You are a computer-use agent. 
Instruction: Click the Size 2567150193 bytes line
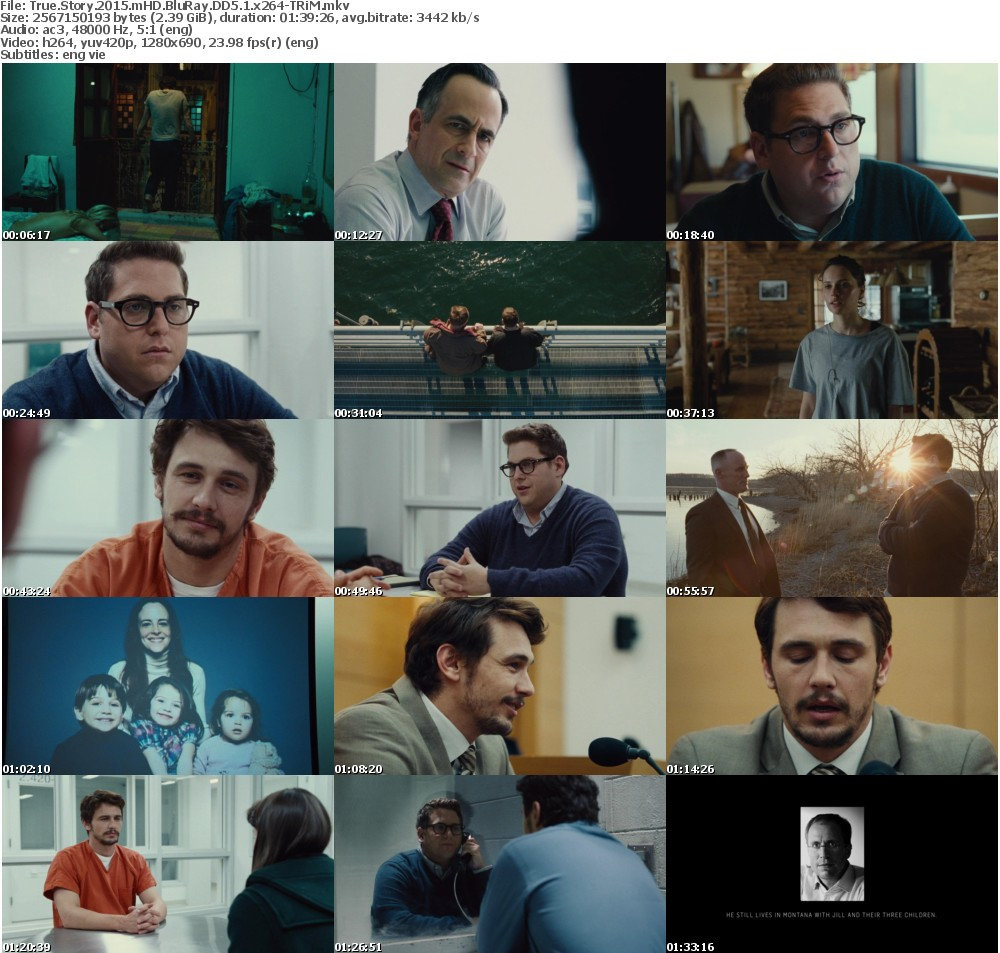click(240, 18)
